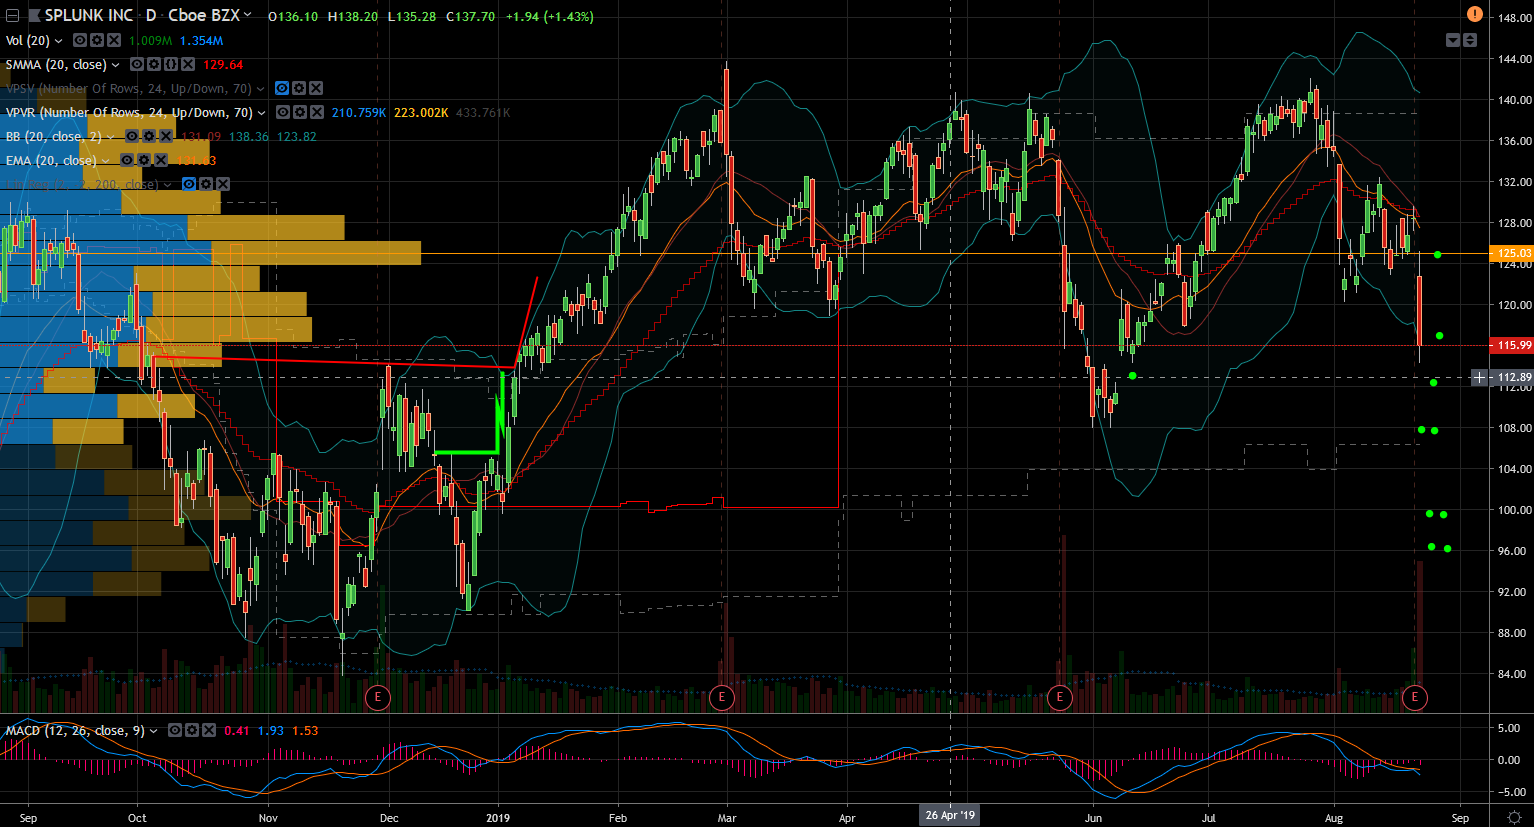
Task: Click the flag icon beside SPLUNK INC
Action: [35, 16]
